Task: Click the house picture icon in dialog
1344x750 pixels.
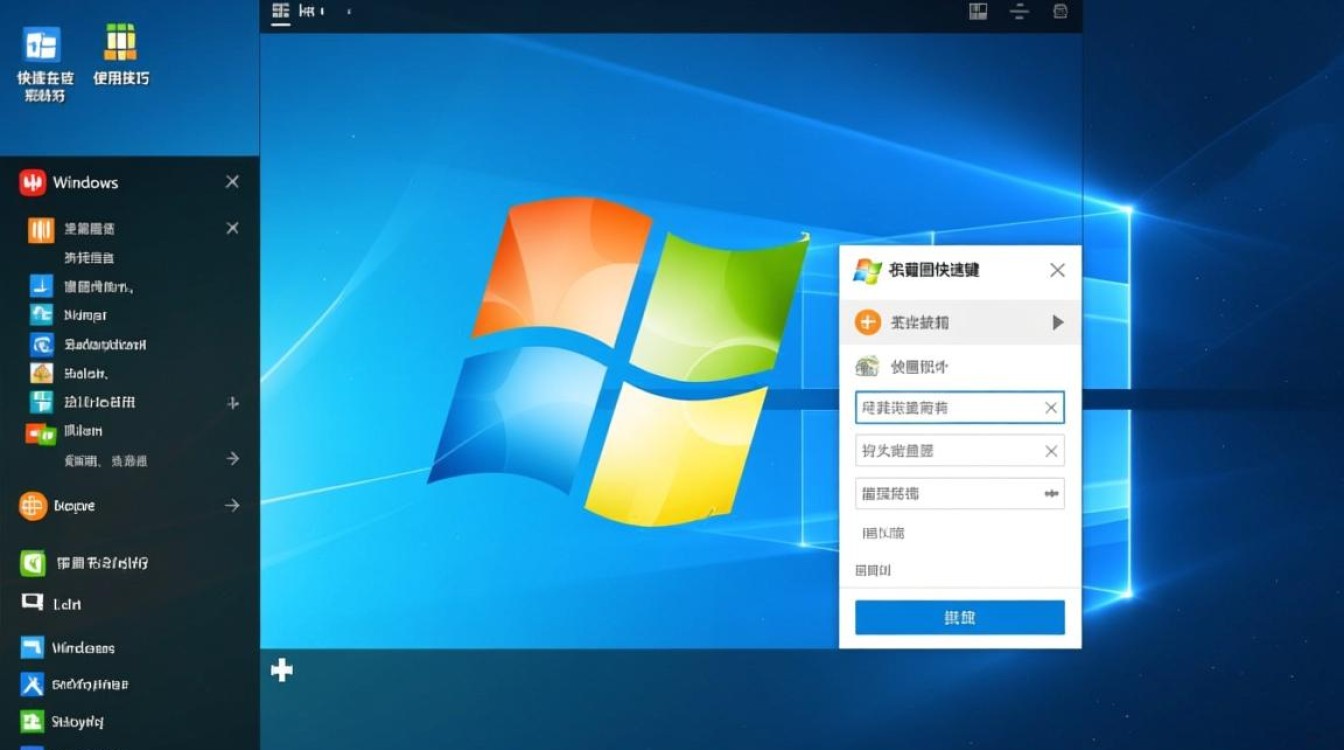Action: coord(867,366)
